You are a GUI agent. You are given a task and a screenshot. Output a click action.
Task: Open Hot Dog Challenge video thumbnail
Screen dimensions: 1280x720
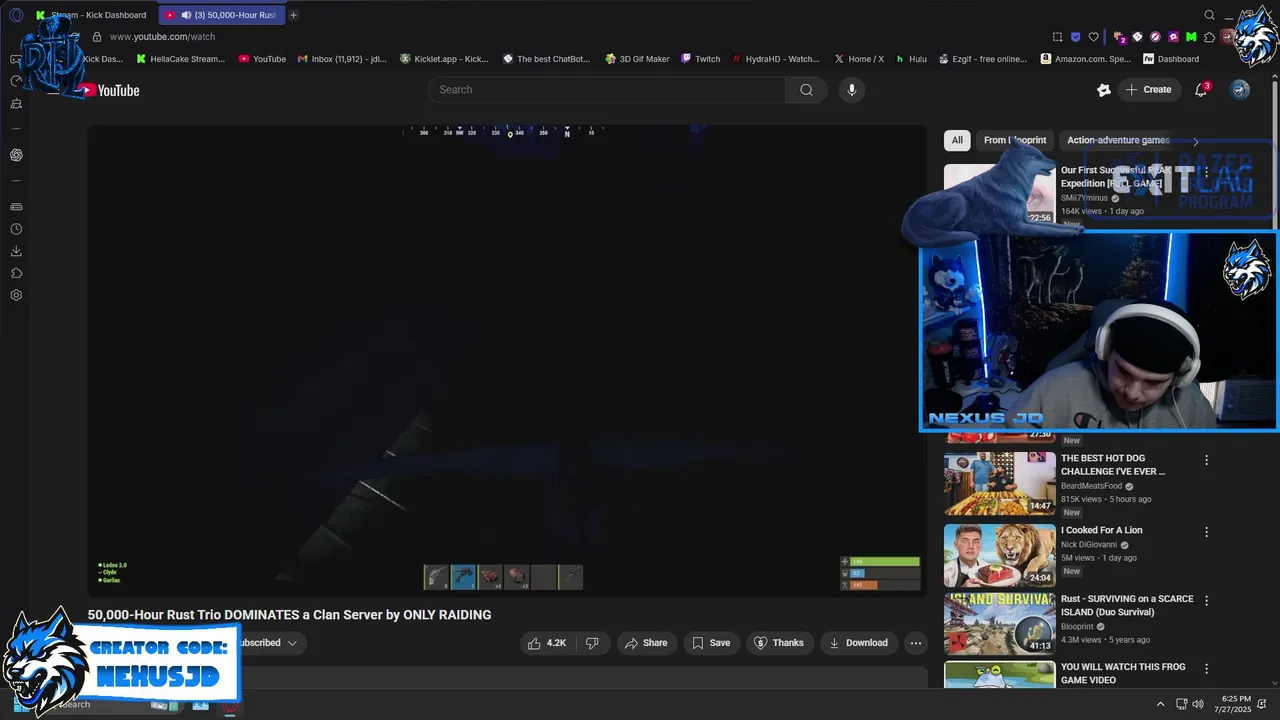(1000, 483)
